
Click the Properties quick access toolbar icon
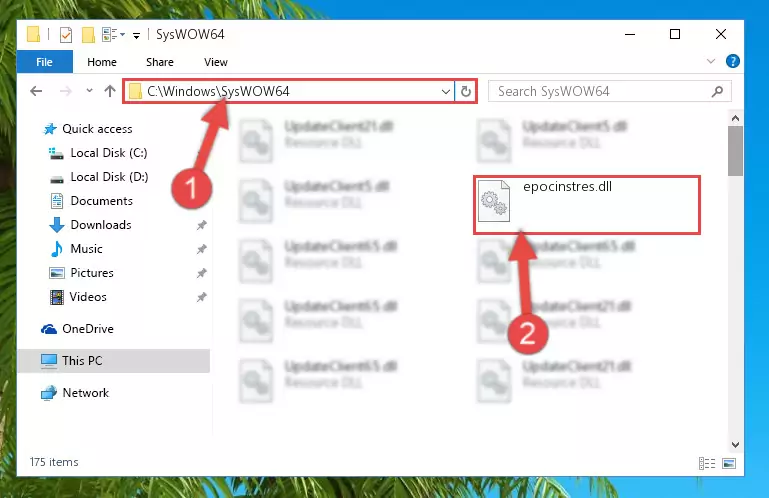tap(66, 34)
